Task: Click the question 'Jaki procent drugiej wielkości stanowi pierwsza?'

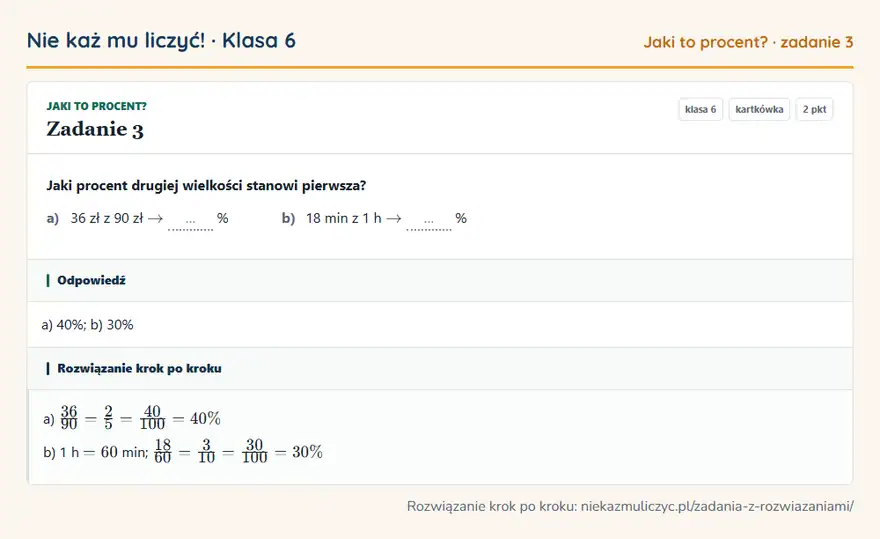Action: coord(206,186)
